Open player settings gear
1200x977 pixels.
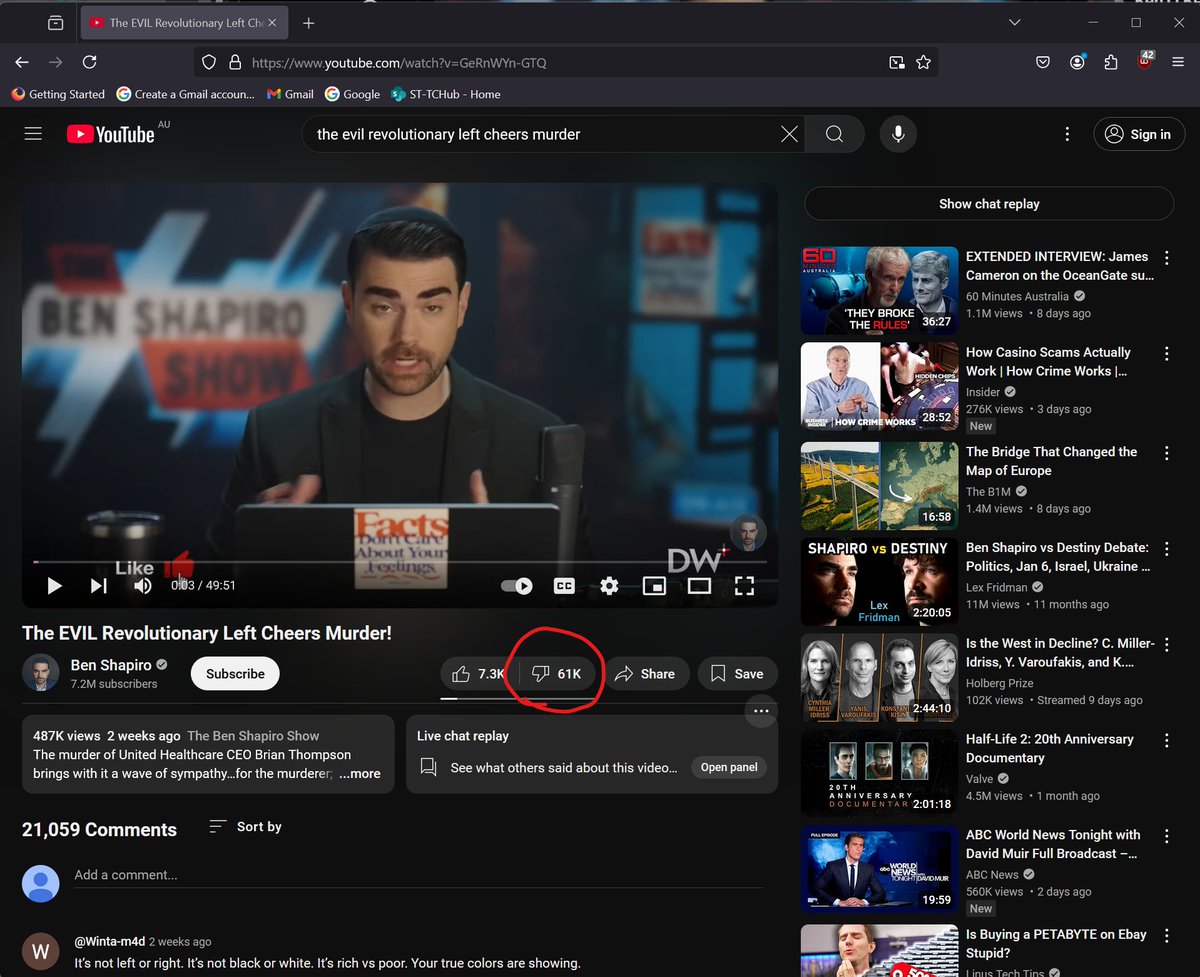609,586
